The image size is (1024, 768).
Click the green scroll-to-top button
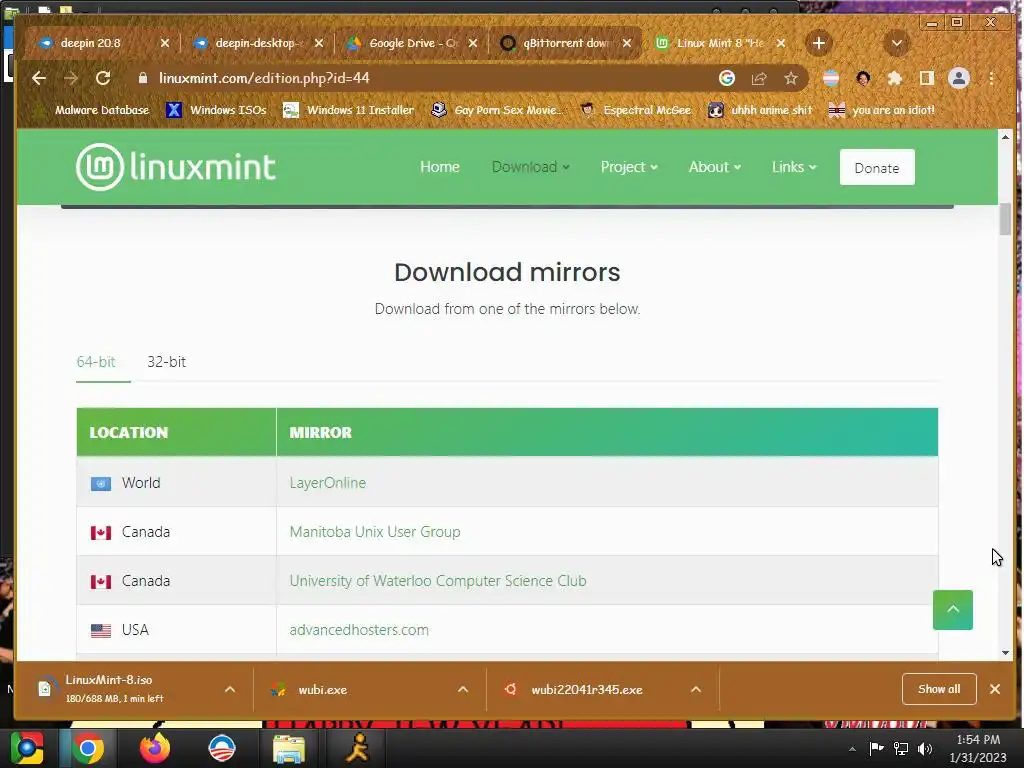click(953, 610)
